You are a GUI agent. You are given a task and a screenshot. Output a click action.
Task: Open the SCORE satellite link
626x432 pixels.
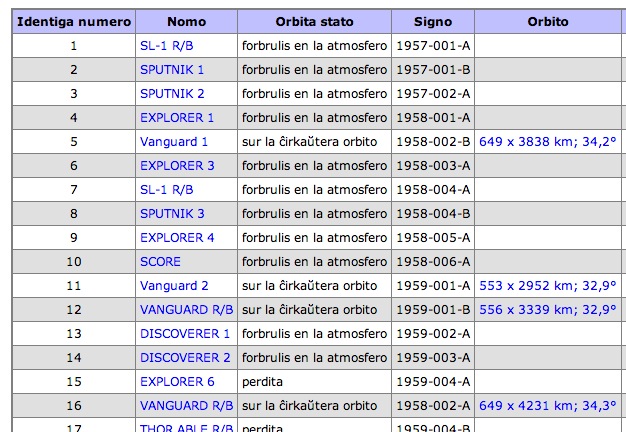pyautogui.click(x=160, y=262)
